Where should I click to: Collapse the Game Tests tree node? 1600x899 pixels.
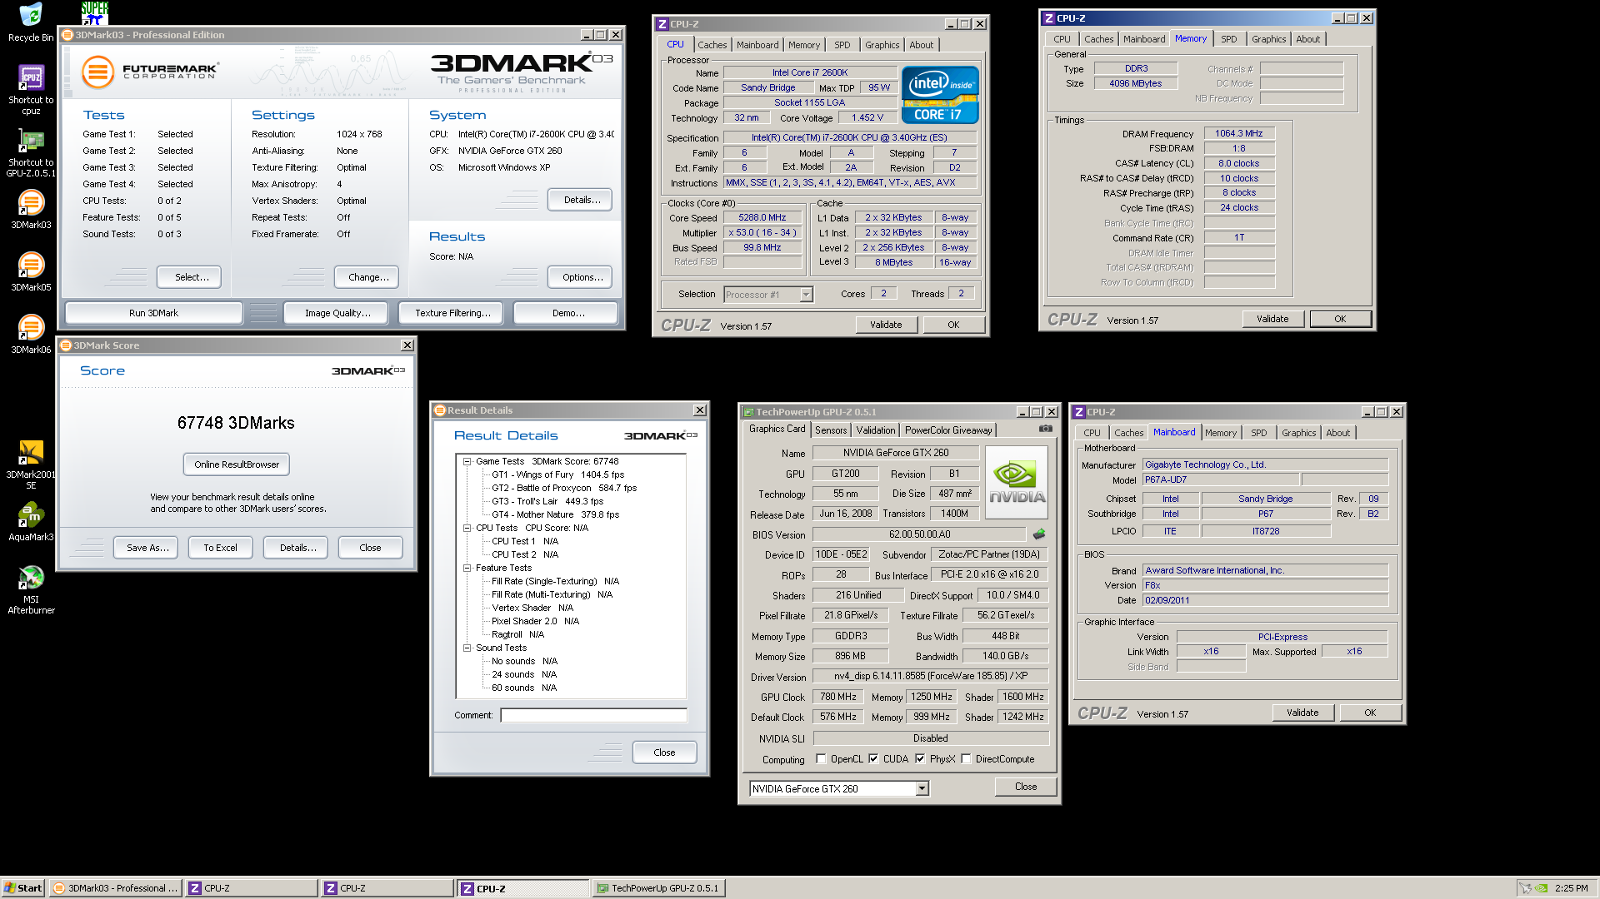(467, 462)
